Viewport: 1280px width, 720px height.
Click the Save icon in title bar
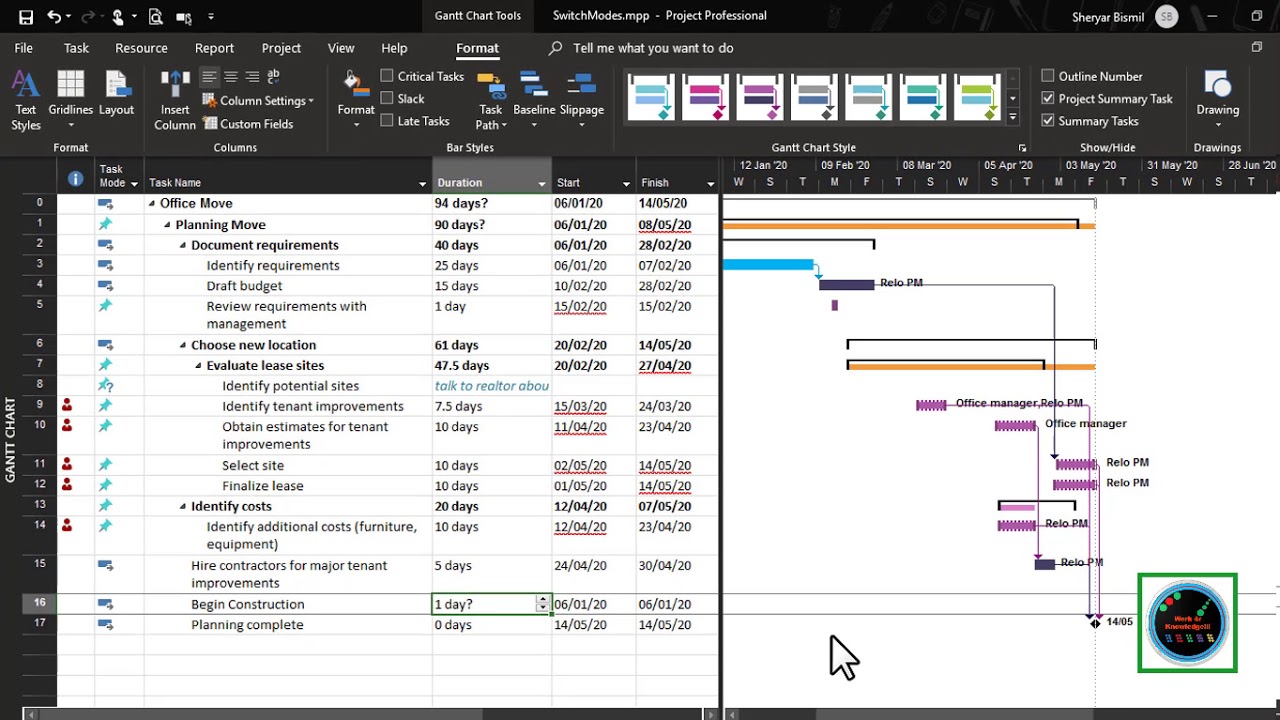point(25,16)
